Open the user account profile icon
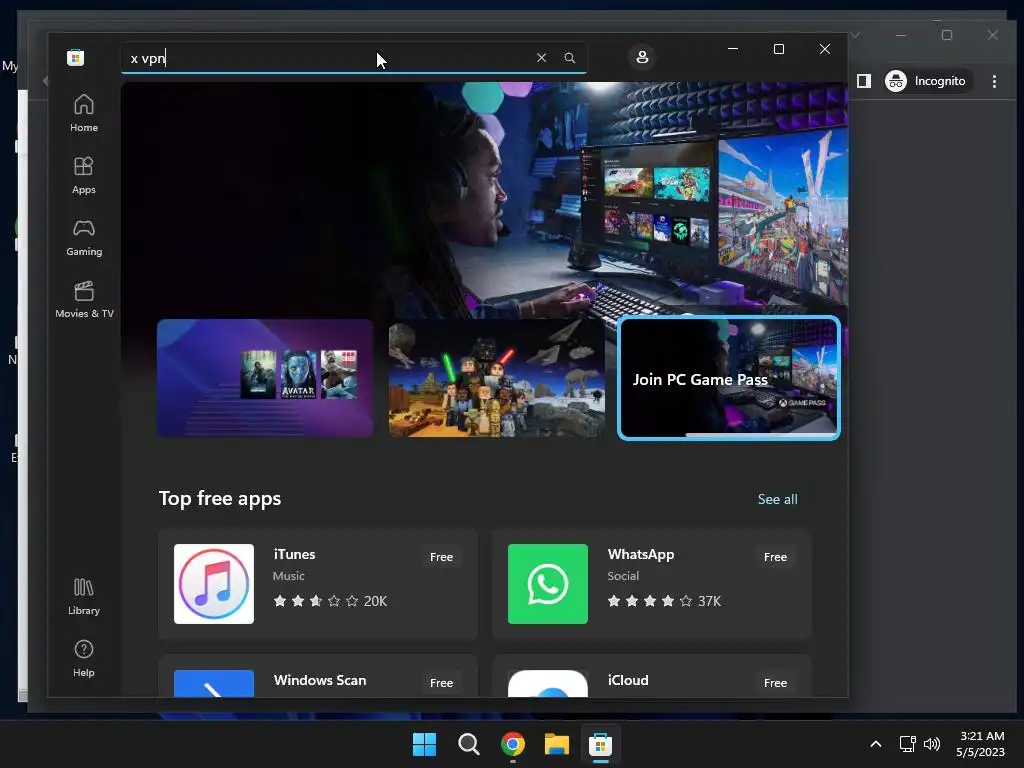 point(642,57)
